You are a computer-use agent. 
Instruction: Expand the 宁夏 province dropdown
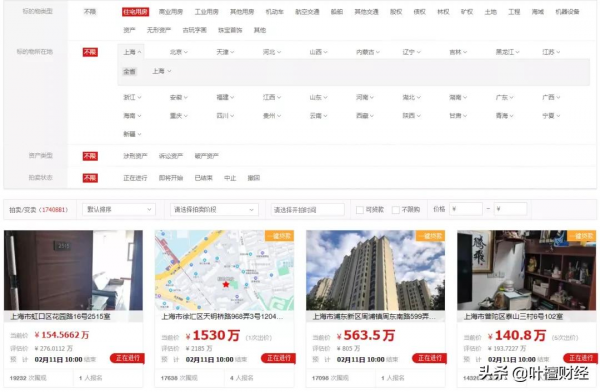pyautogui.click(x=551, y=116)
